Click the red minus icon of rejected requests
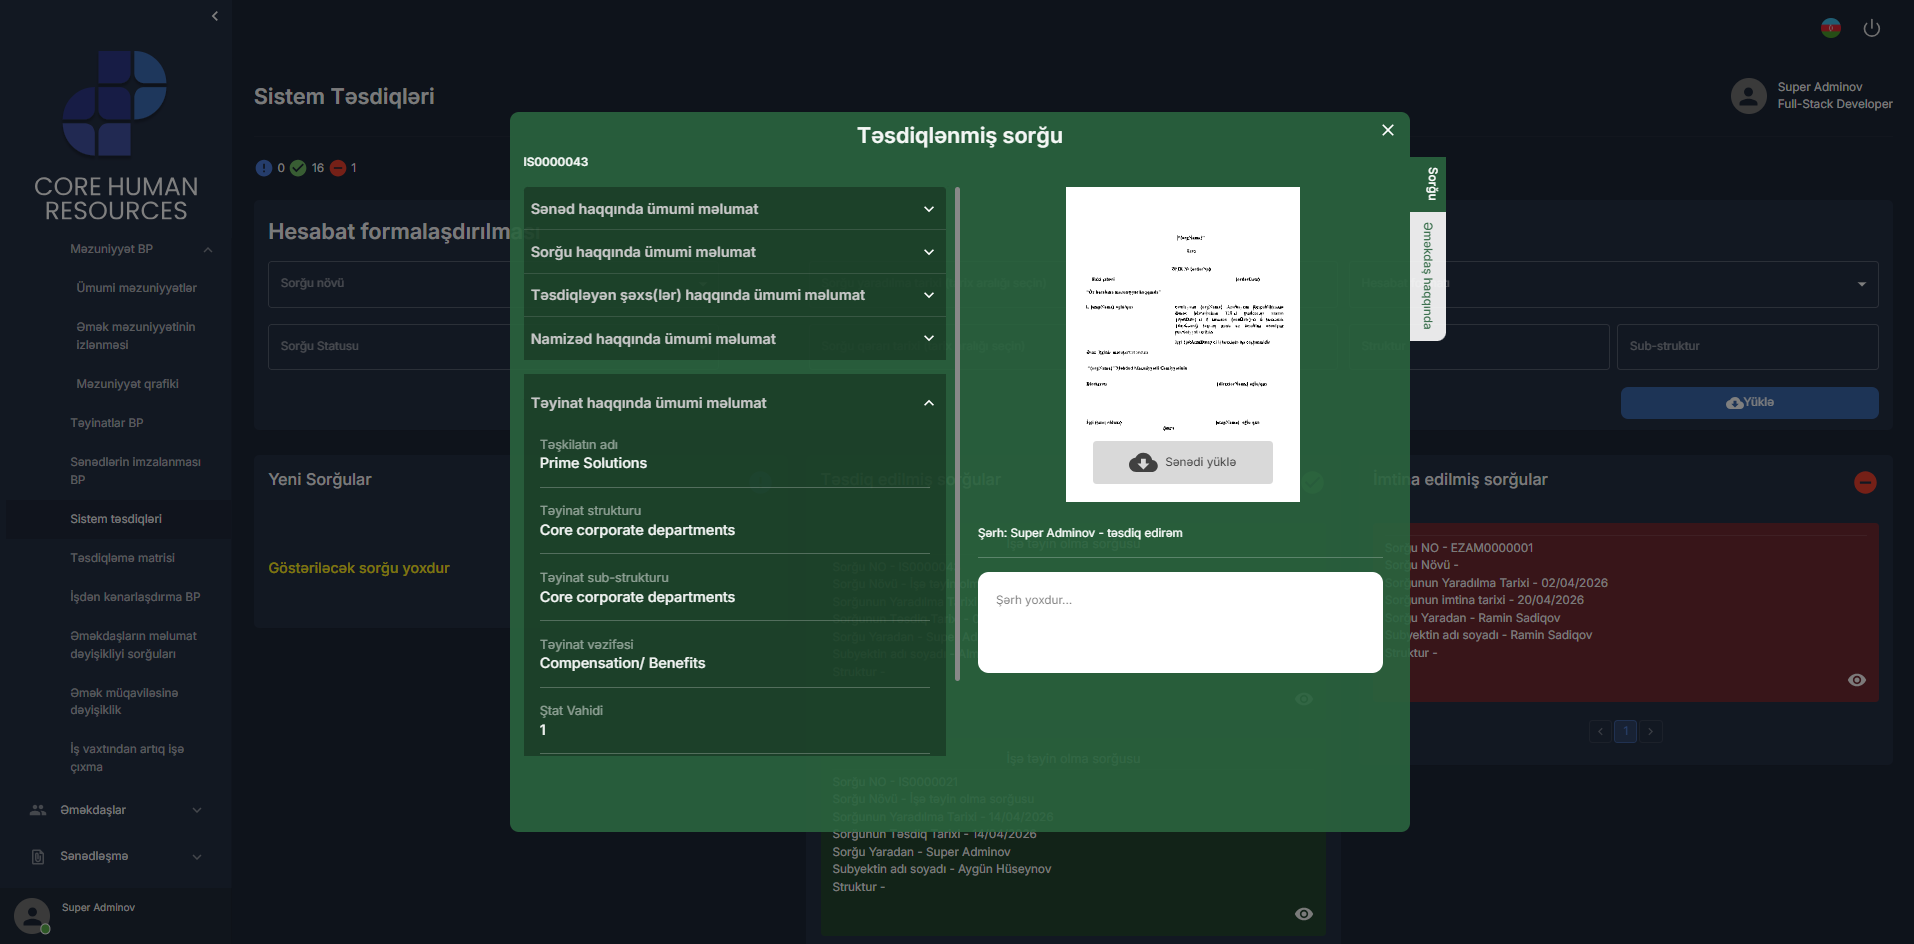This screenshot has height=944, width=1914. tap(1865, 482)
